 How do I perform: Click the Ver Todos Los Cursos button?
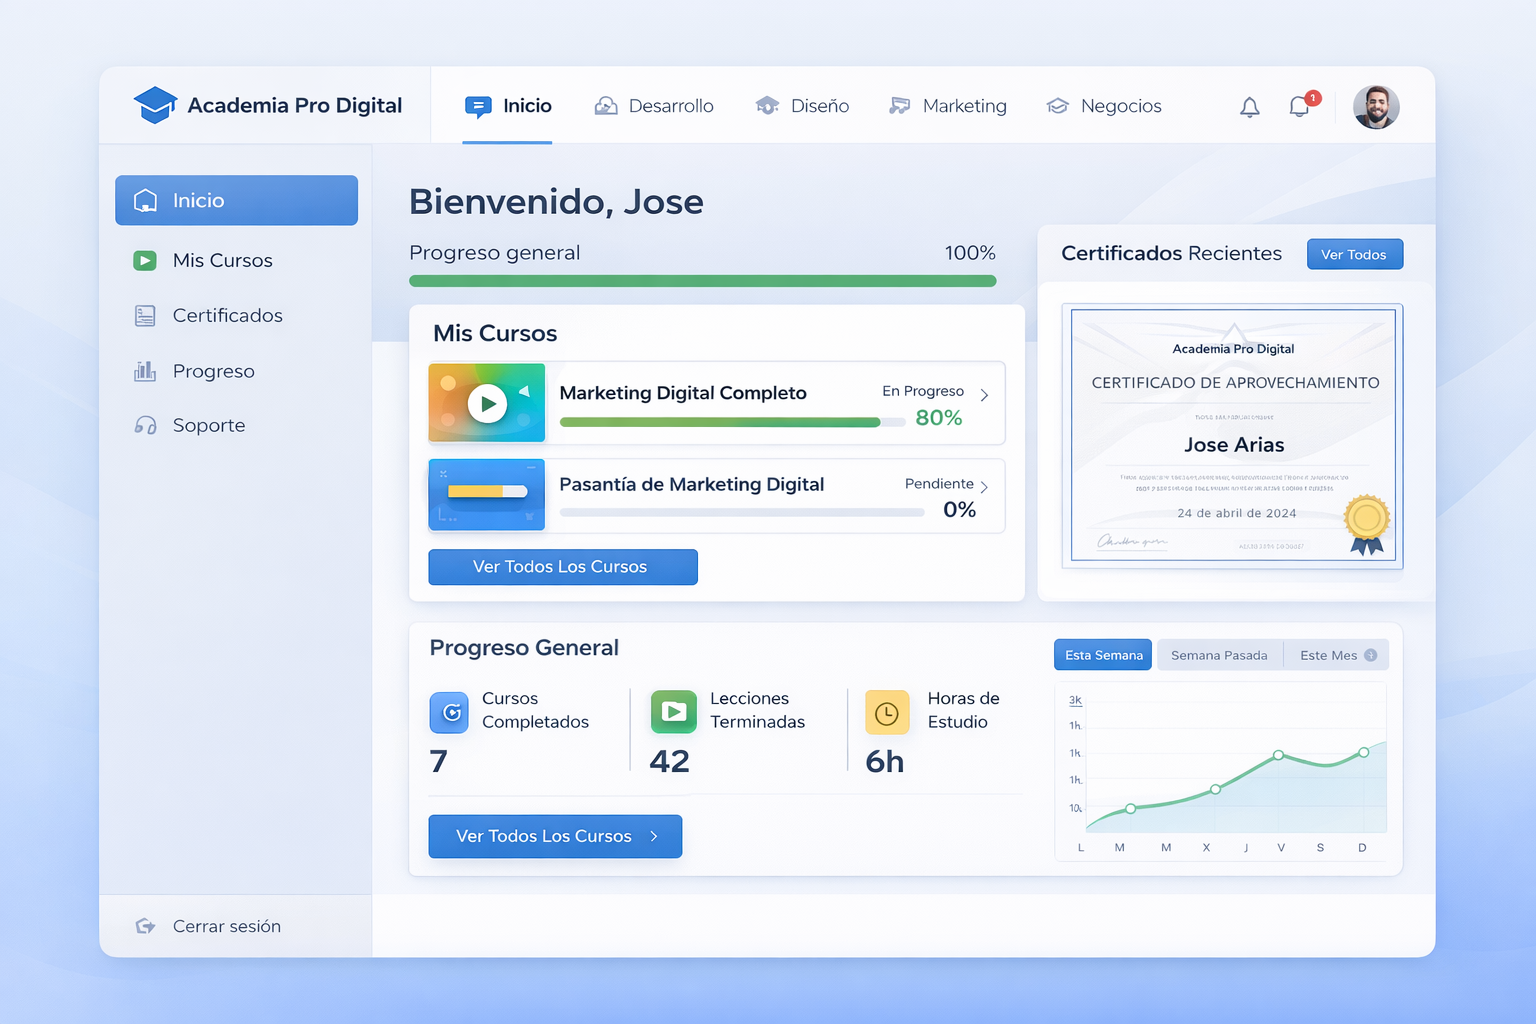pos(562,567)
